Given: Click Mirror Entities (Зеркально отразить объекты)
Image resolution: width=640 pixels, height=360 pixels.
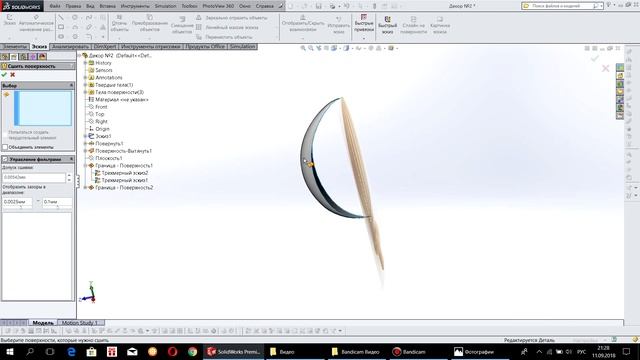Looking at the screenshot, I should click(232, 18).
